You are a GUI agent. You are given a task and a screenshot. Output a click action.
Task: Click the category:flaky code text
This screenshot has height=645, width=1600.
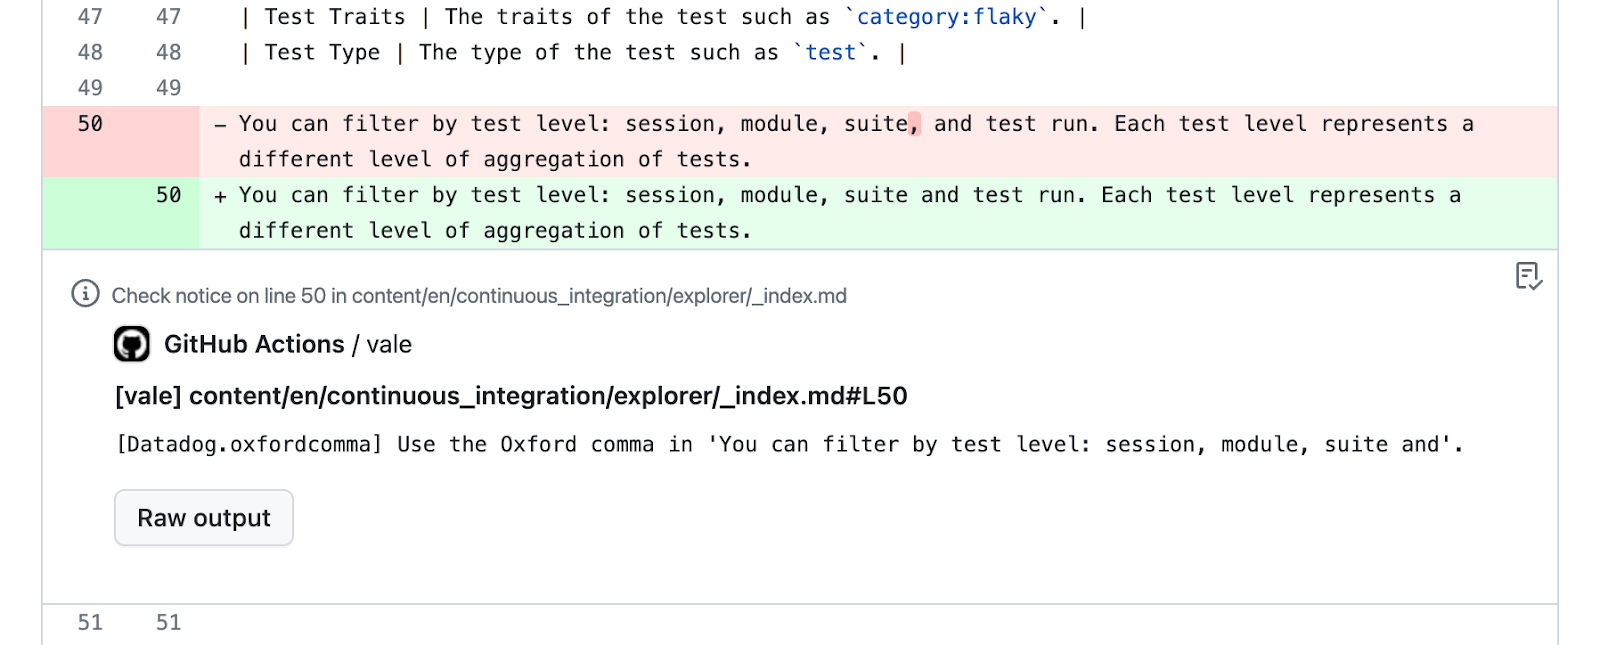click(x=946, y=17)
